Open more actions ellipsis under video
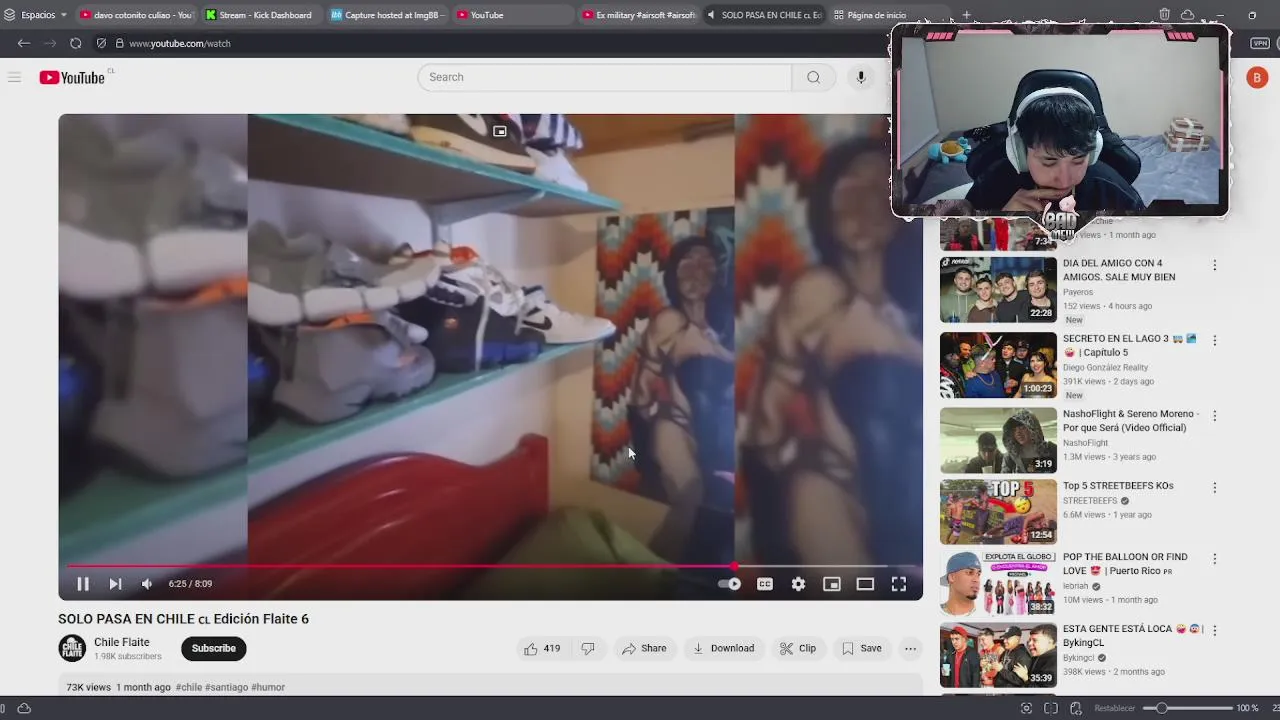 (x=910, y=648)
